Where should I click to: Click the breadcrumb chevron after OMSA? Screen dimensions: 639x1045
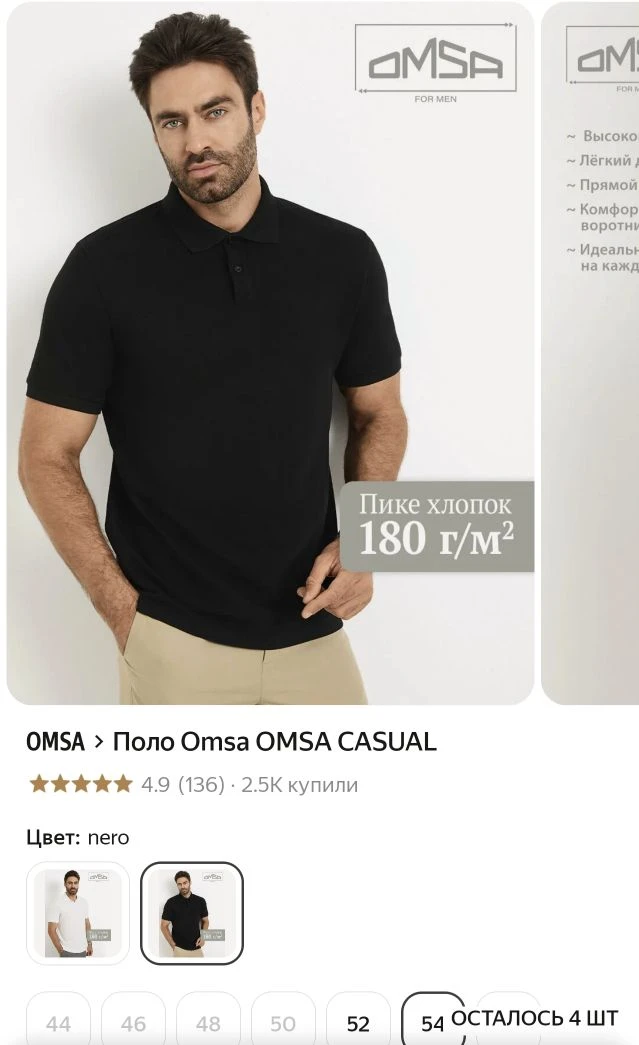pyautogui.click(x=98, y=742)
